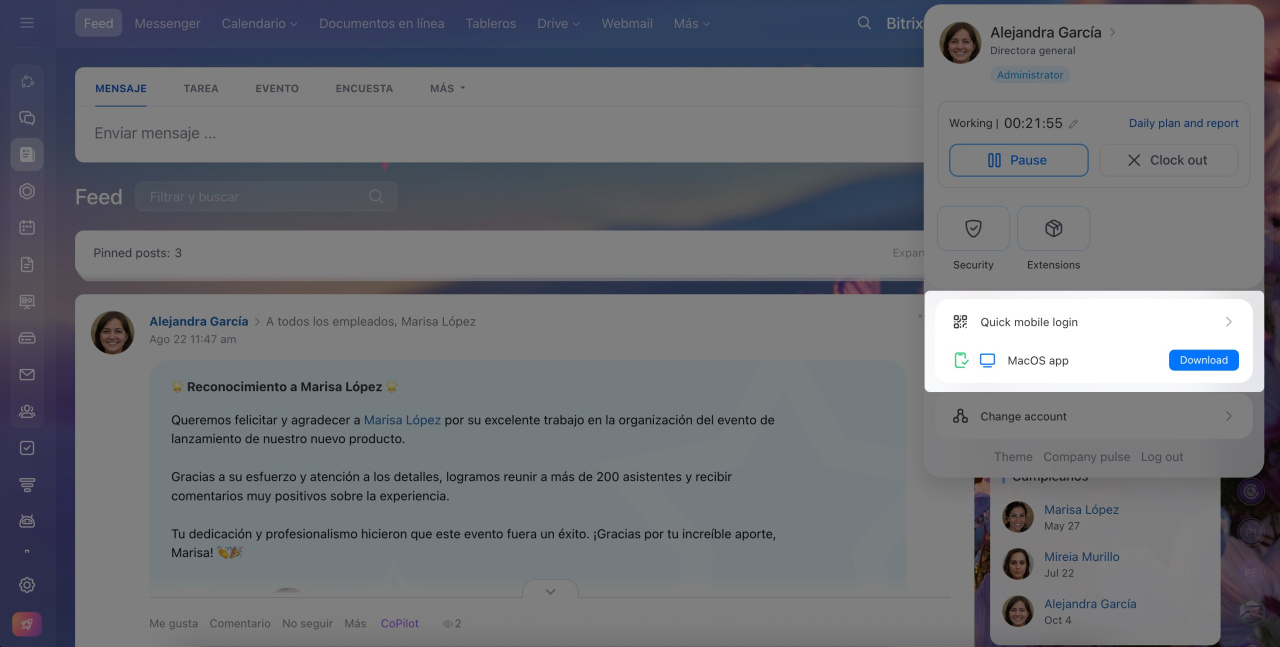Open the settings gear in the left sidebar
Image resolution: width=1280 pixels, height=647 pixels.
(x=27, y=585)
